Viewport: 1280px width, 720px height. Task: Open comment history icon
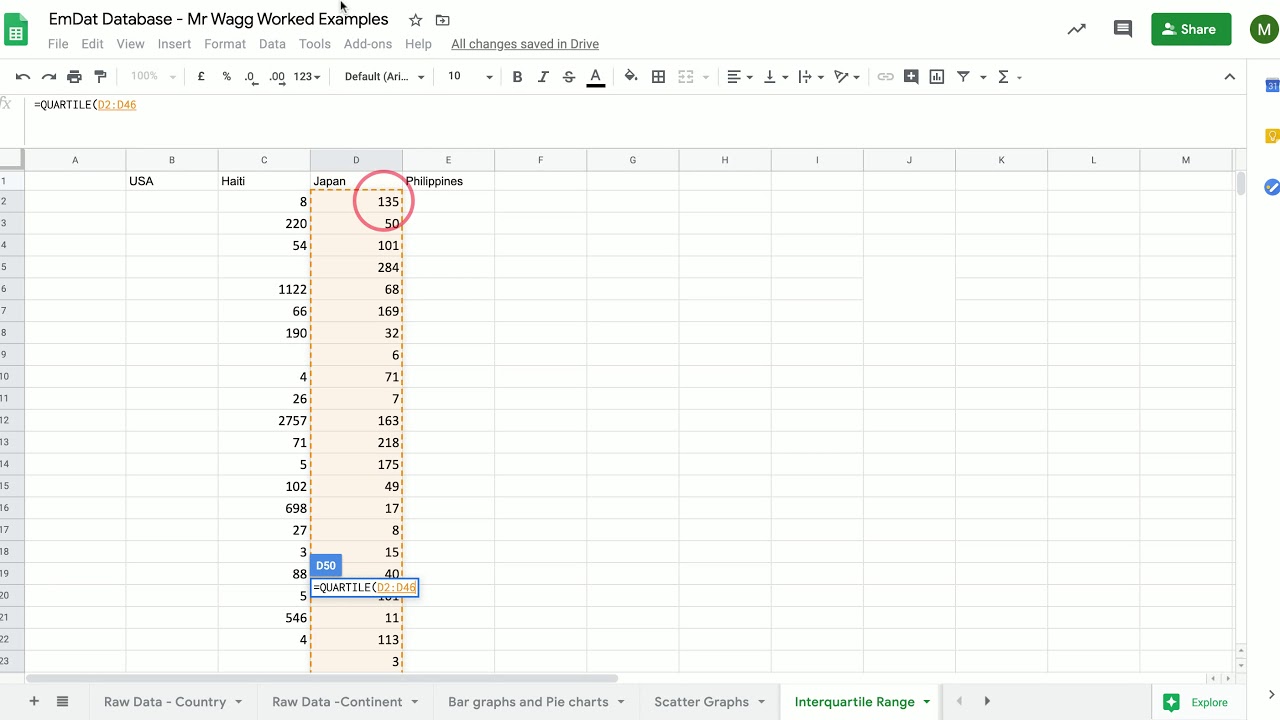(1123, 29)
